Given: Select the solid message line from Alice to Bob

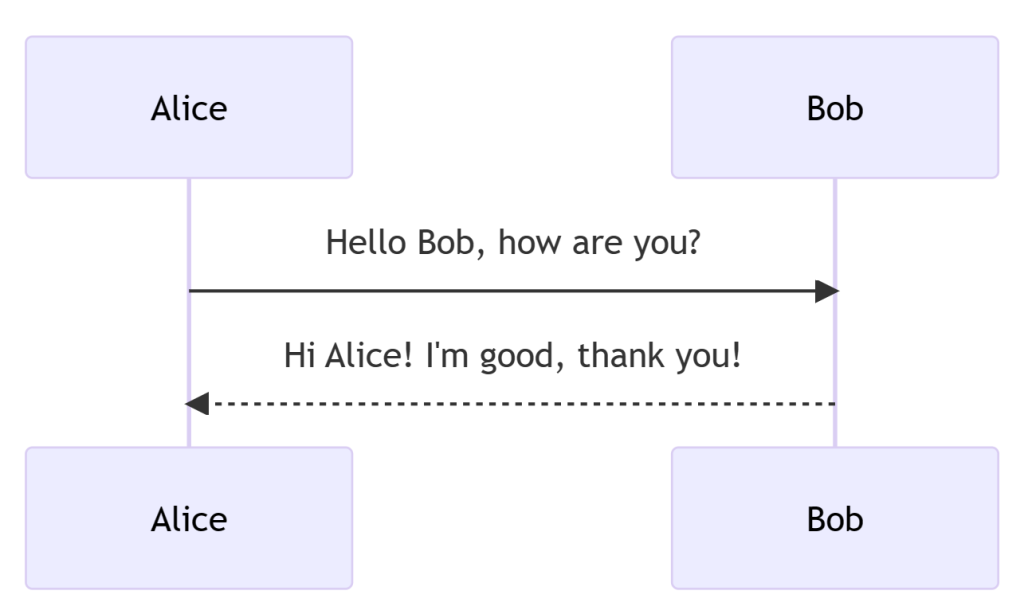Looking at the screenshot, I should 500,291.
